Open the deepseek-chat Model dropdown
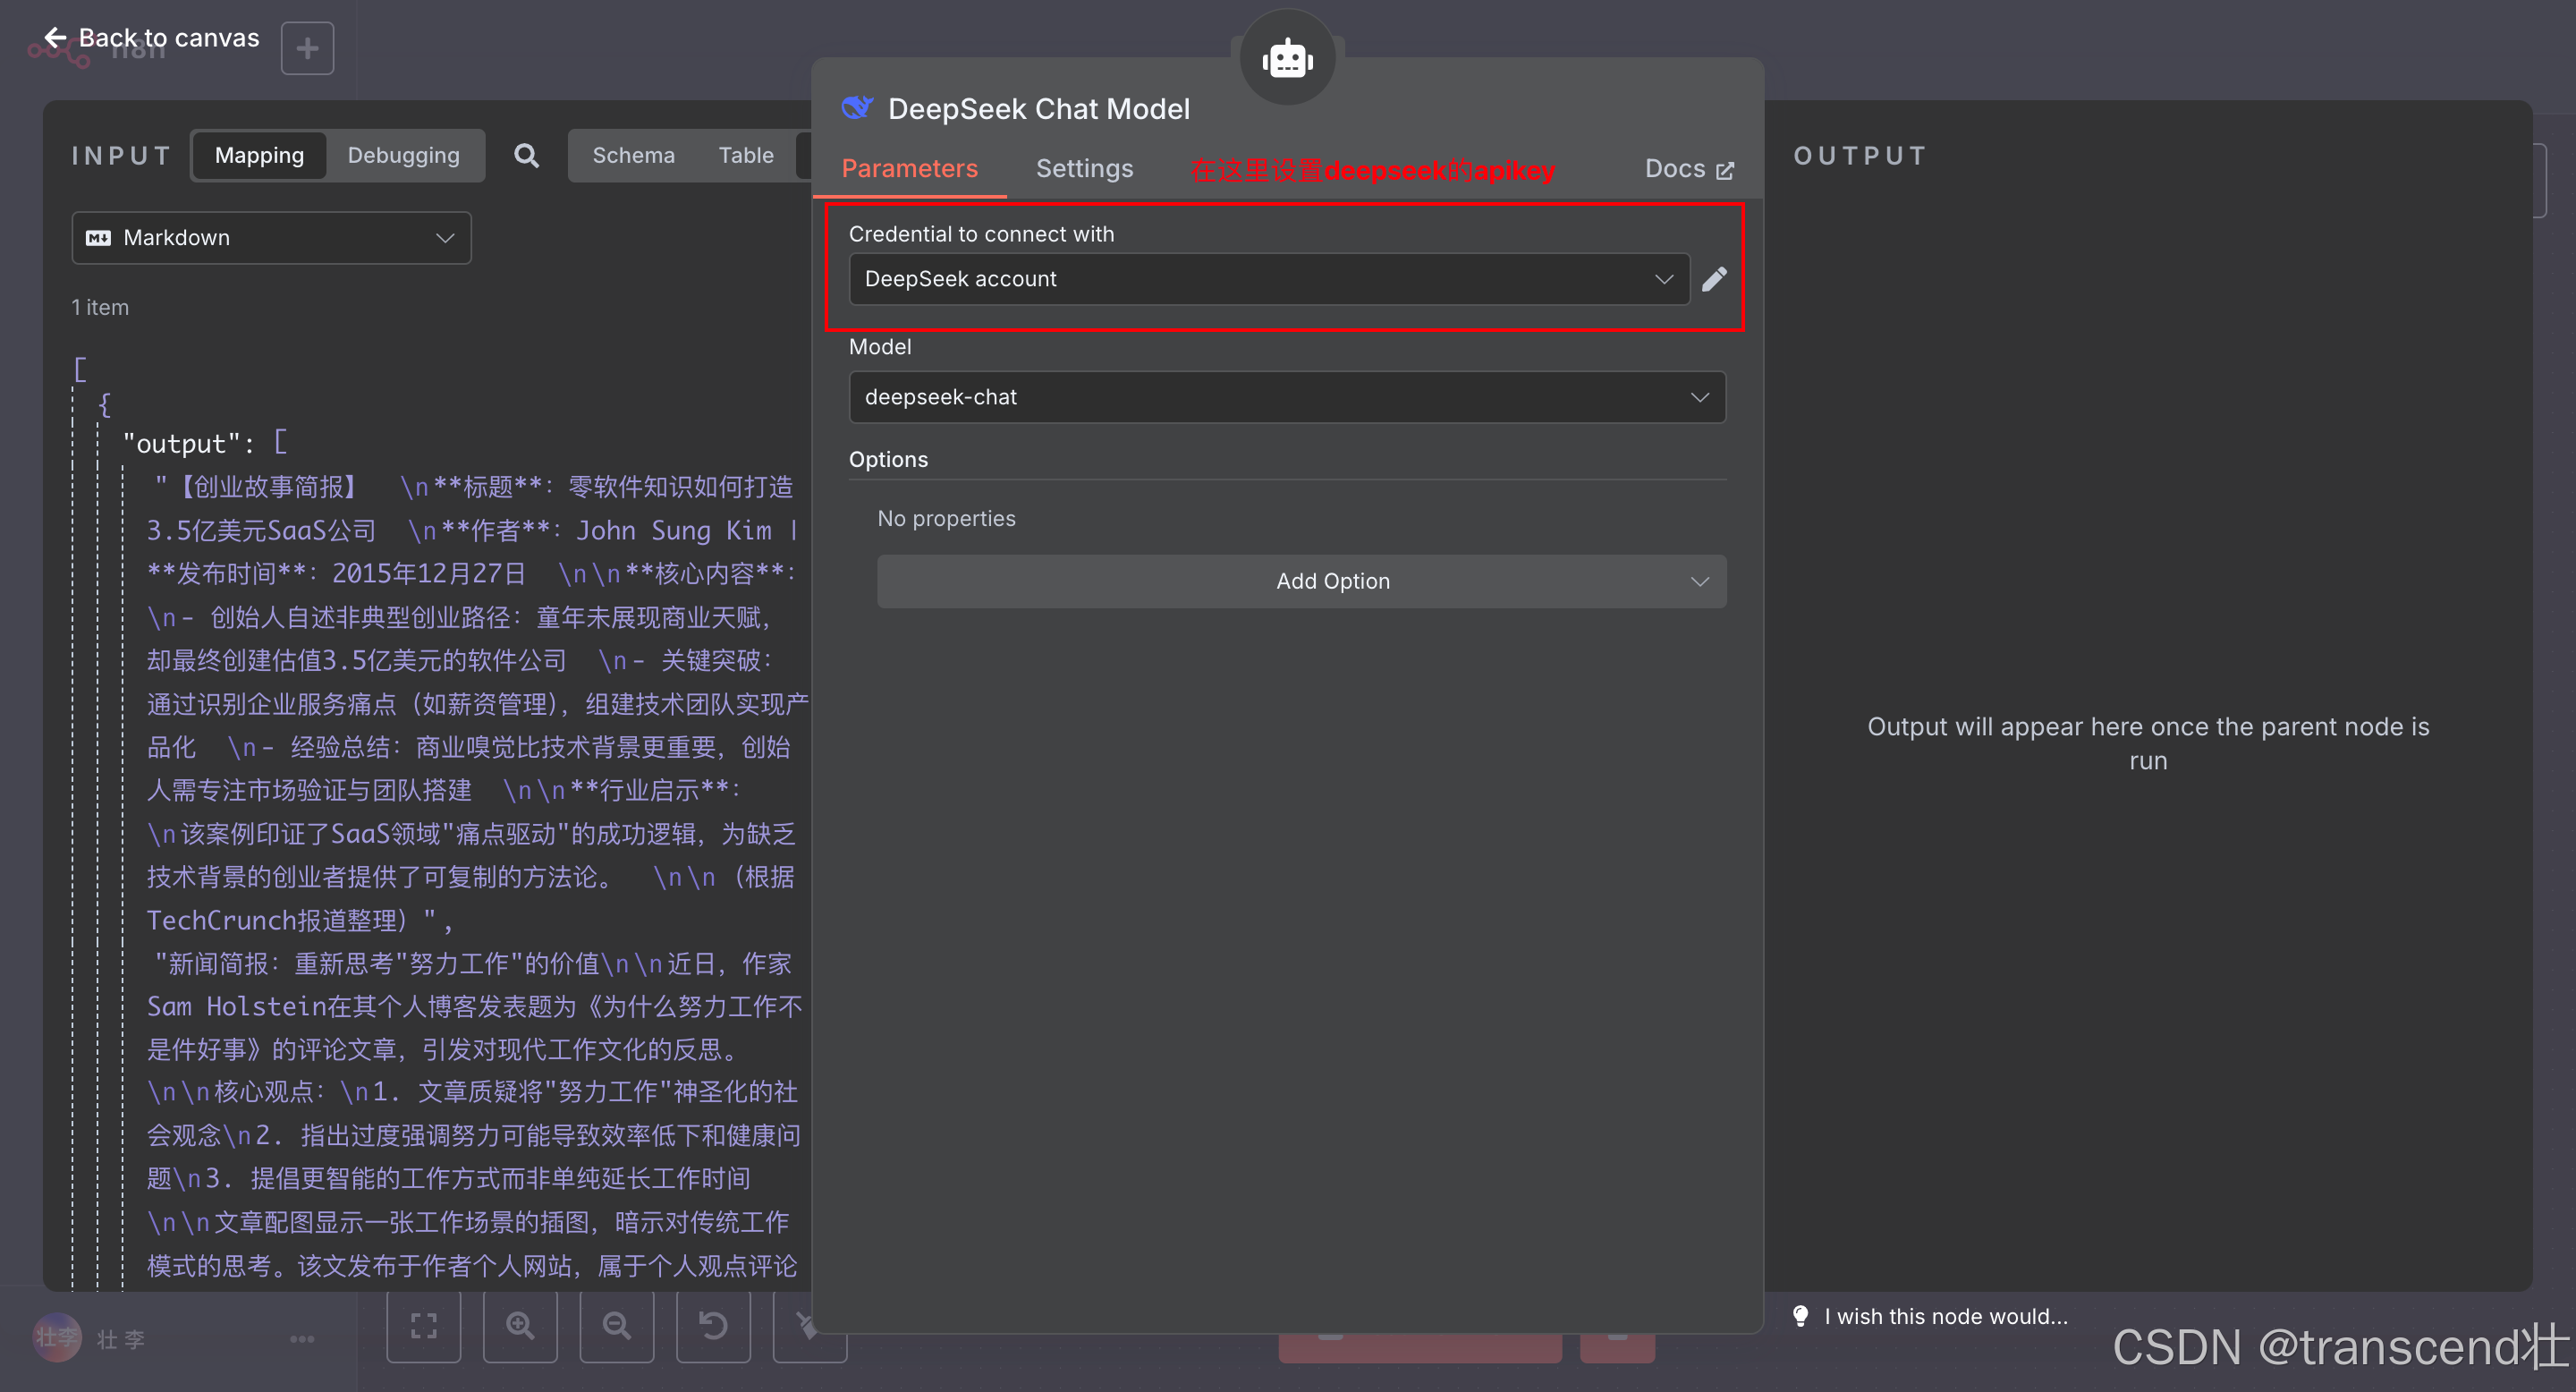Image resolution: width=2576 pixels, height=1392 pixels. 1287,397
